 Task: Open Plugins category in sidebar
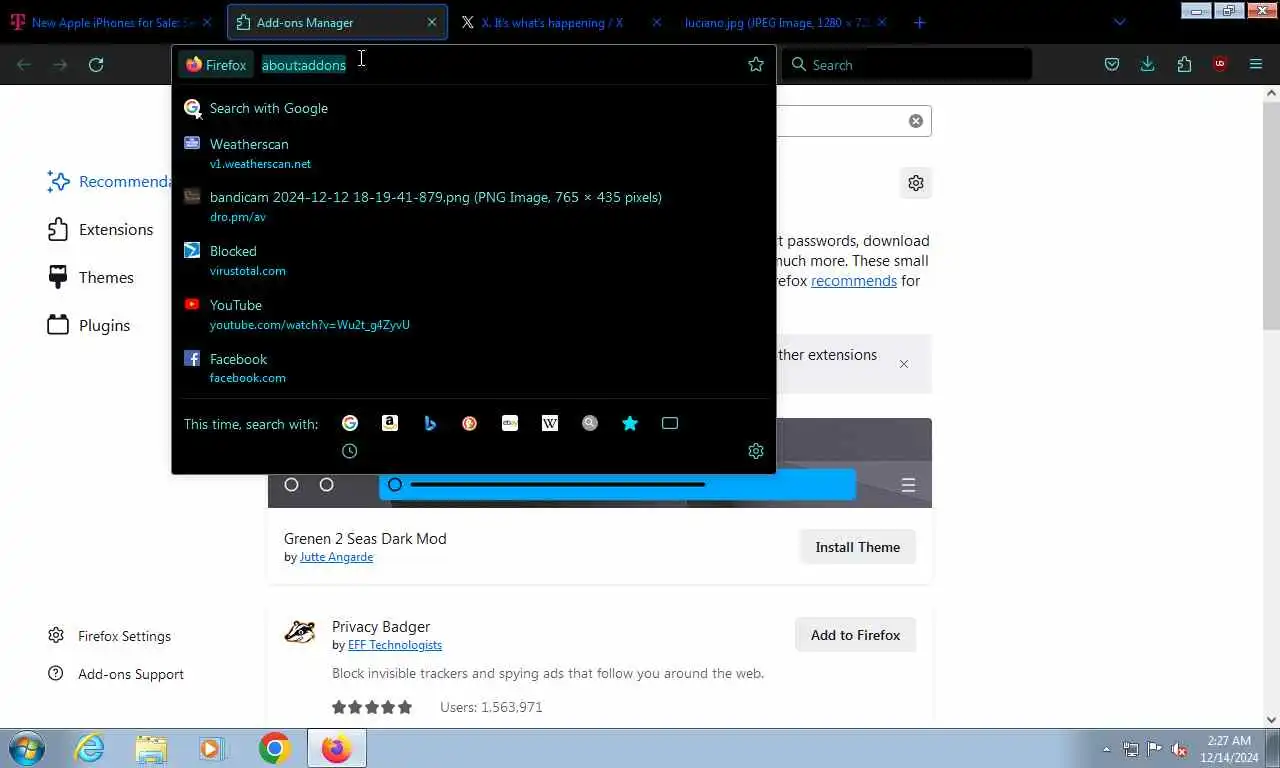click(x=89, y=325)
